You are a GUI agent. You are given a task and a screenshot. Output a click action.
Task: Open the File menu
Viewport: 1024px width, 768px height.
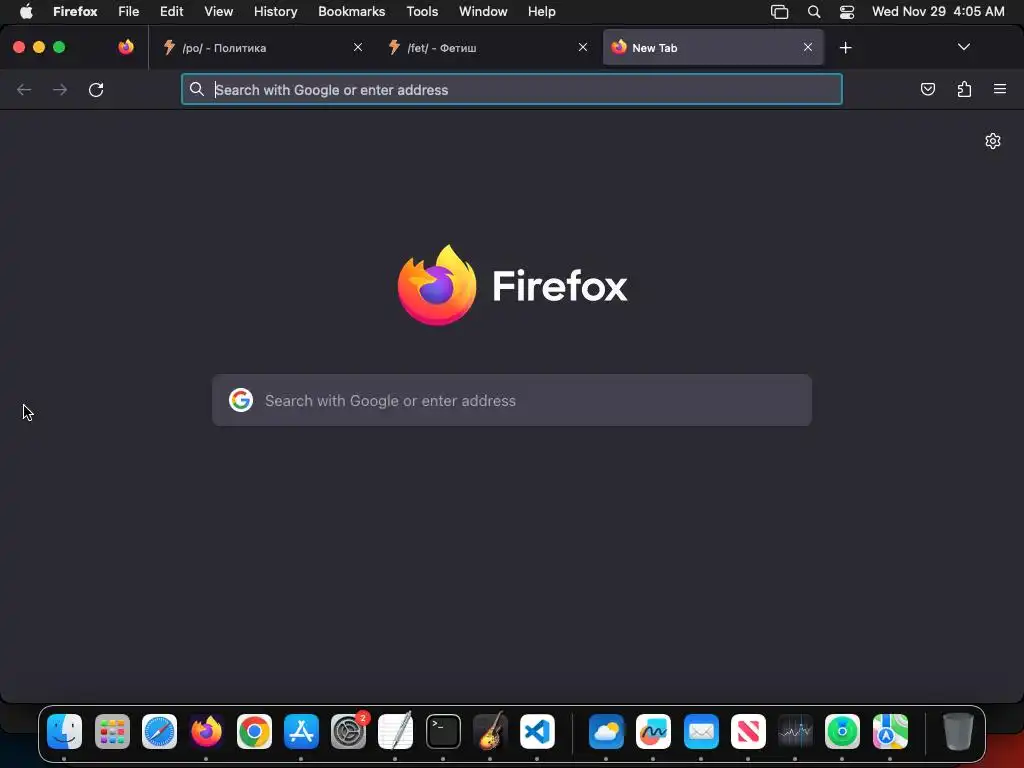129,12
